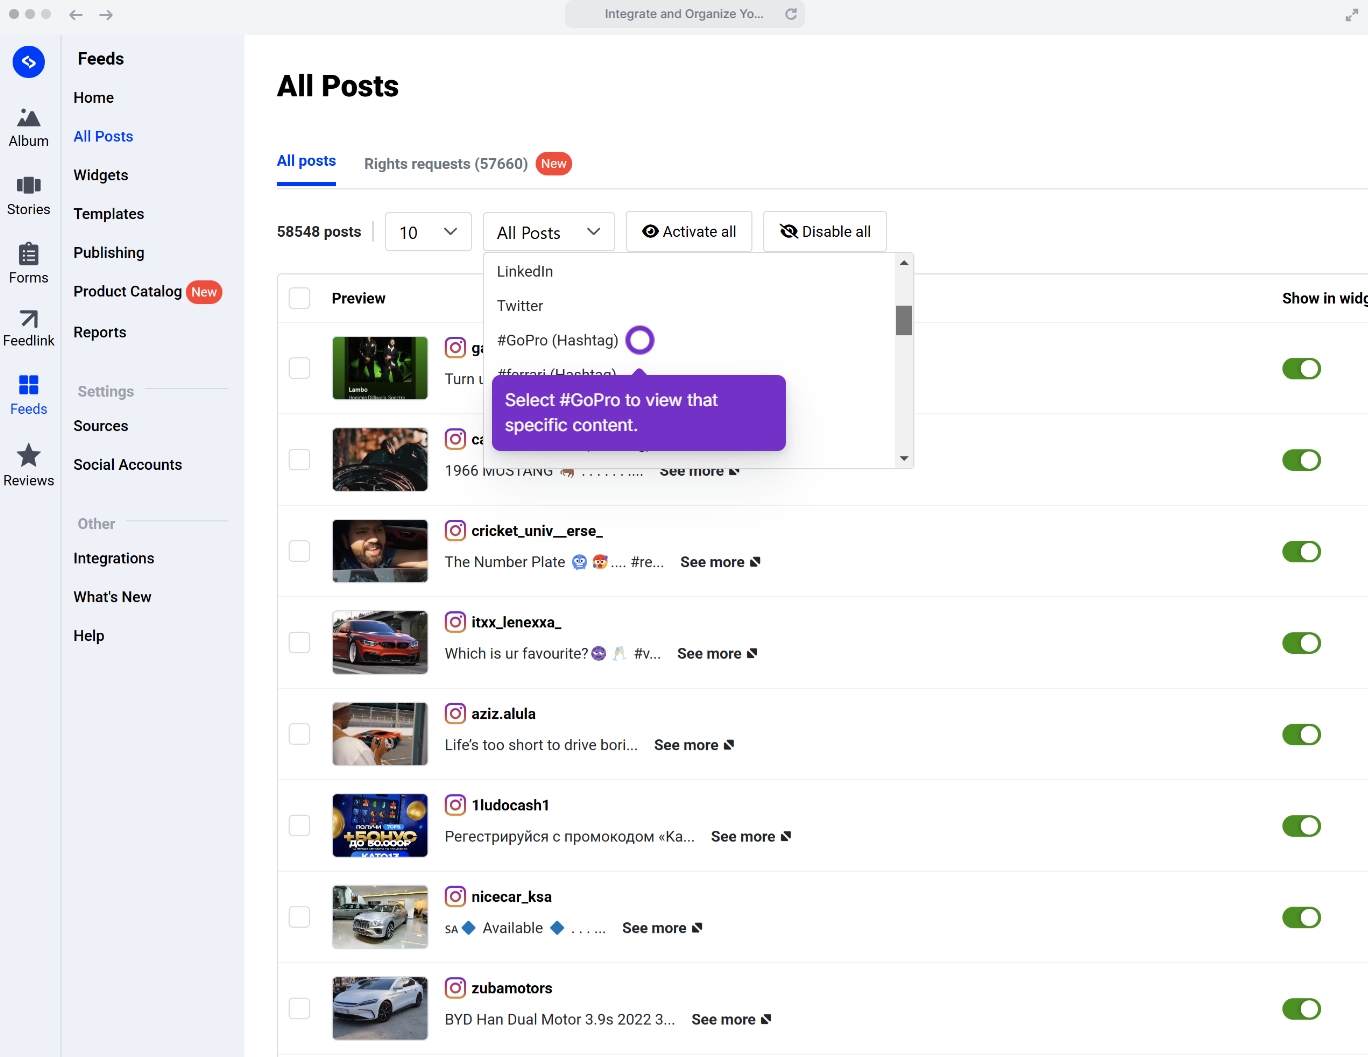Select the Feedlink sidebar icon

tap(28, 326)
